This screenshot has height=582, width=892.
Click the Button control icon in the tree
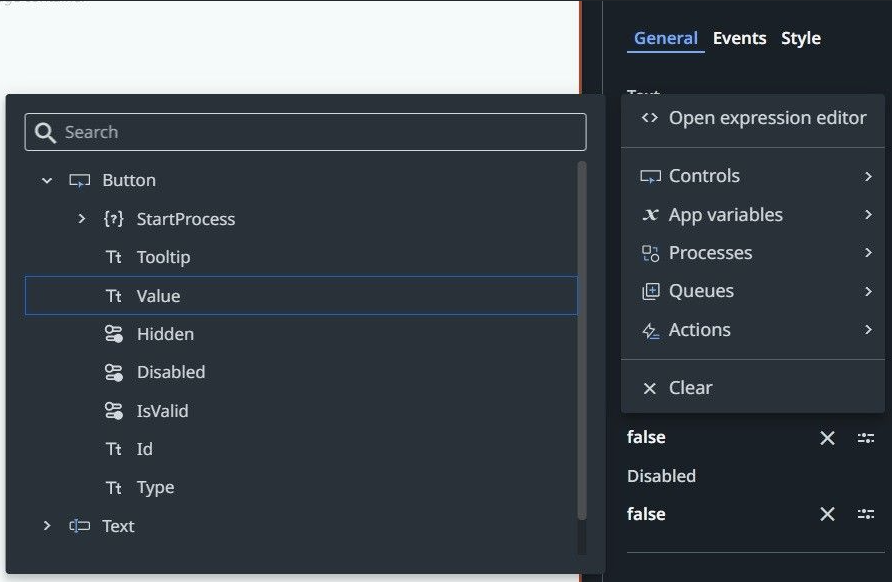(x=79, y=180)
